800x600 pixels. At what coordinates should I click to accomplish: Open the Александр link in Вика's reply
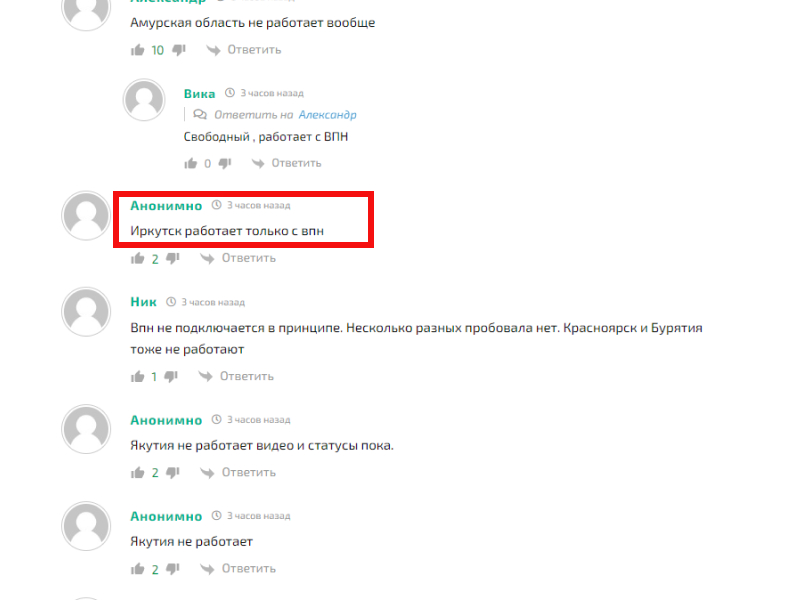pos(328,115)
